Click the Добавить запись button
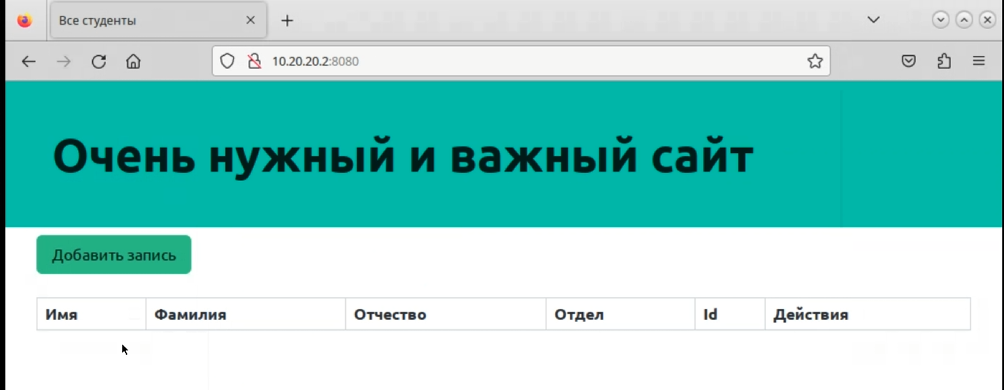The width and height of the screenshot is (1004, 390). point(113,255)
